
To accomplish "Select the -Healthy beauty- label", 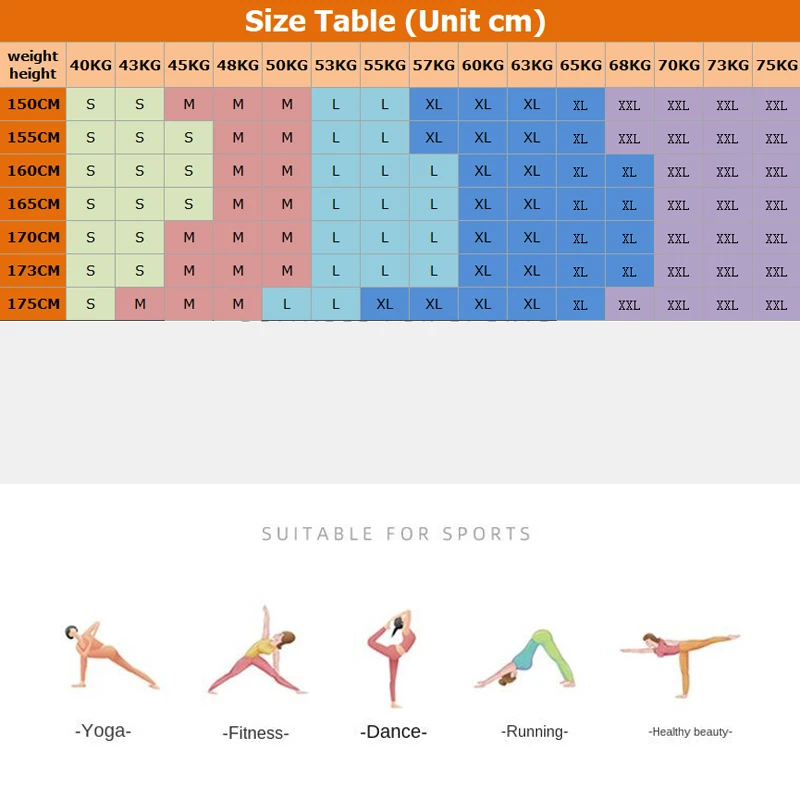I will coord(690,732).
